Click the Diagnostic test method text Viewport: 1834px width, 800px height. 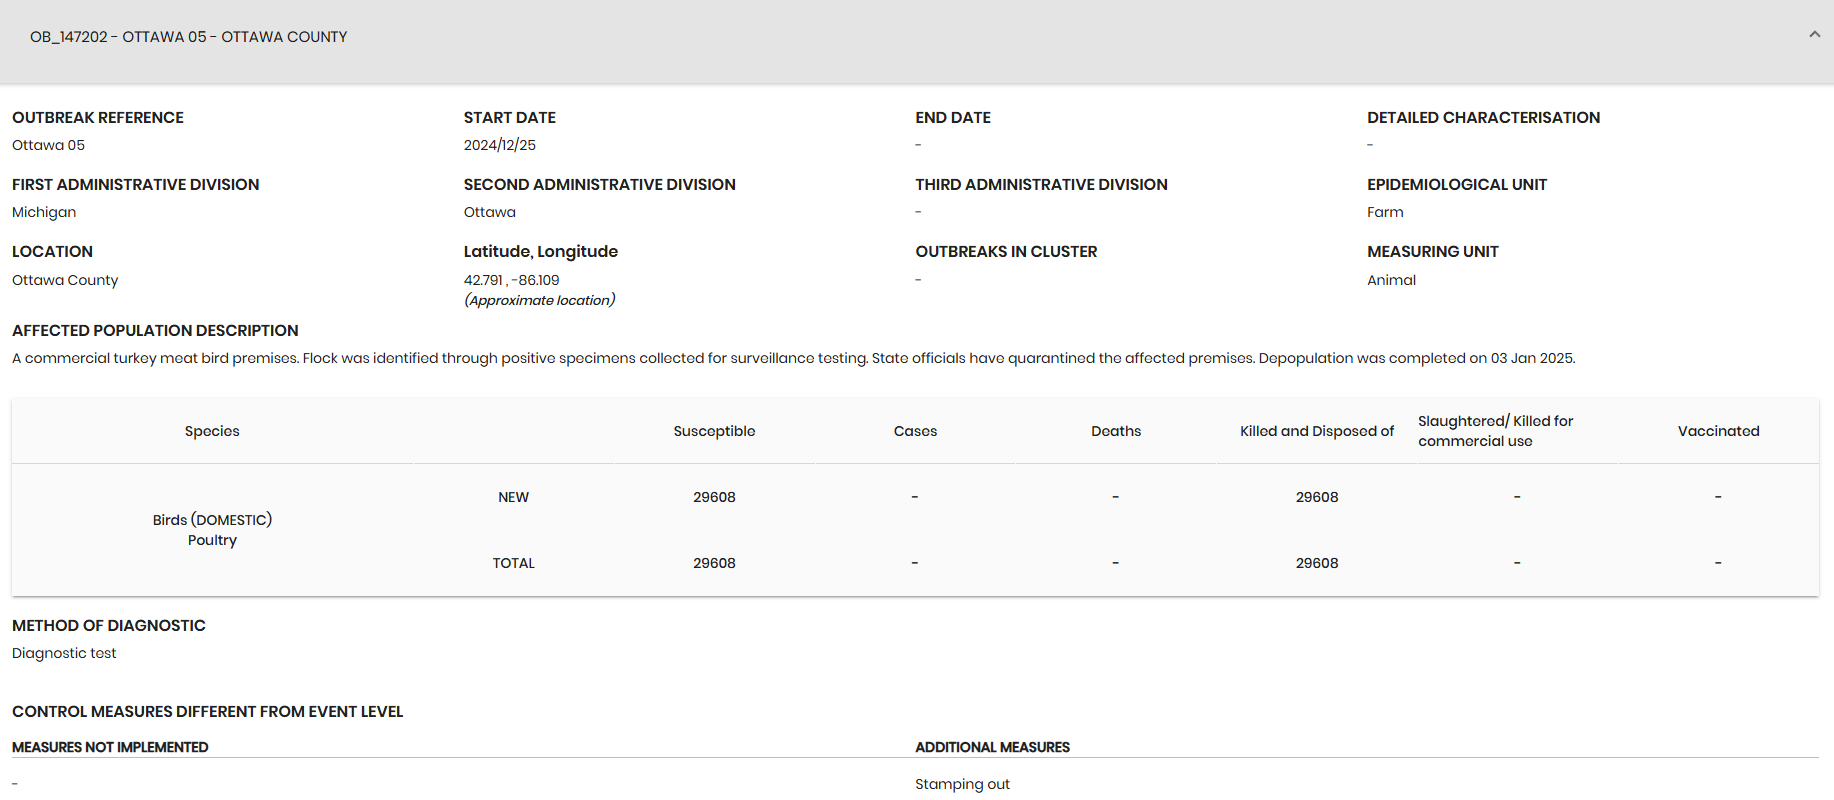point(64,653)
